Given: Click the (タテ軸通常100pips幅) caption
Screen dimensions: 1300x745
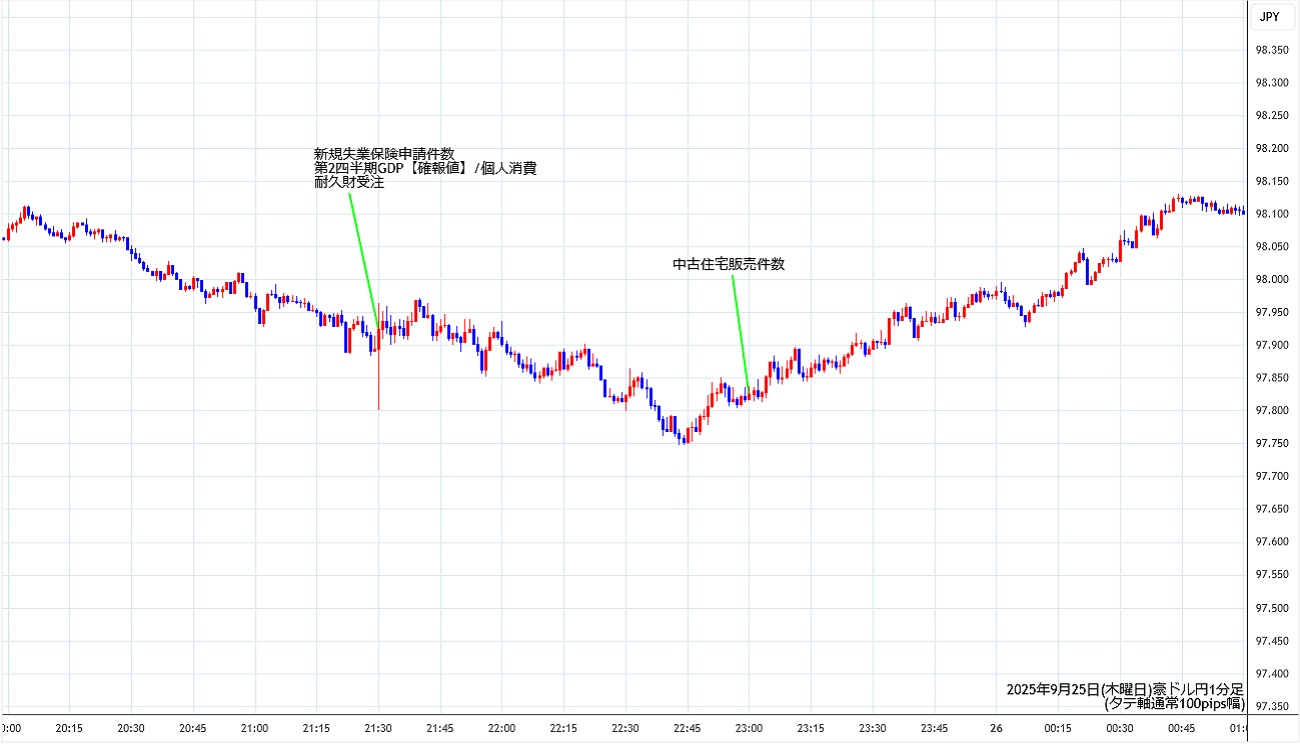Looking at the screenshot, I should 1174,703.
